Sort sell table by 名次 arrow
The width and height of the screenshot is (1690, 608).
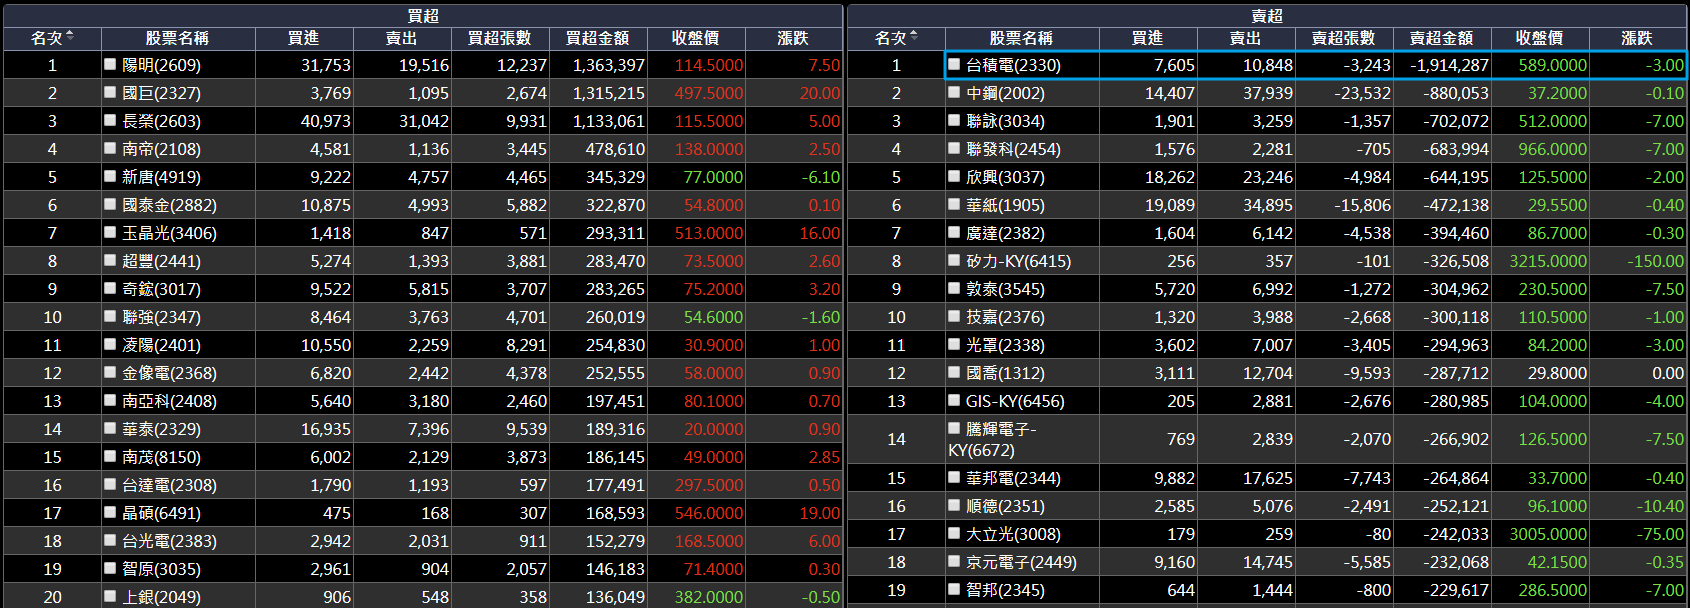point(914,37)
